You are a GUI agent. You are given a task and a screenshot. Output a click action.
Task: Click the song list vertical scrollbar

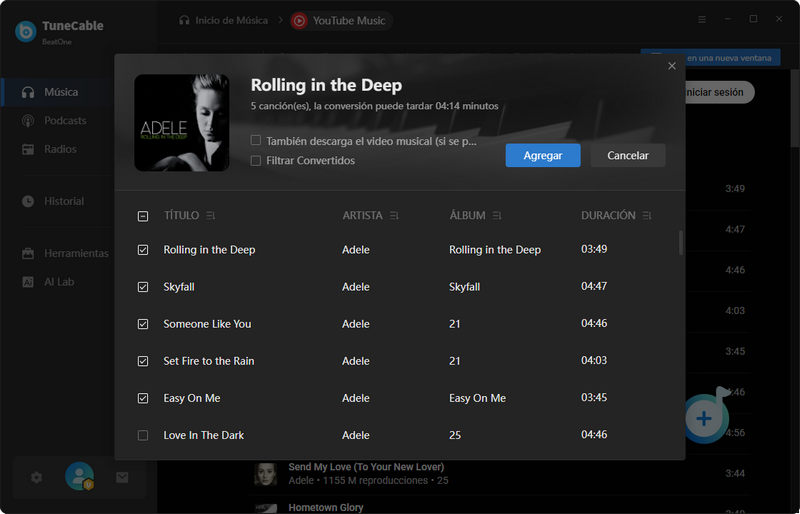[681, 243]
